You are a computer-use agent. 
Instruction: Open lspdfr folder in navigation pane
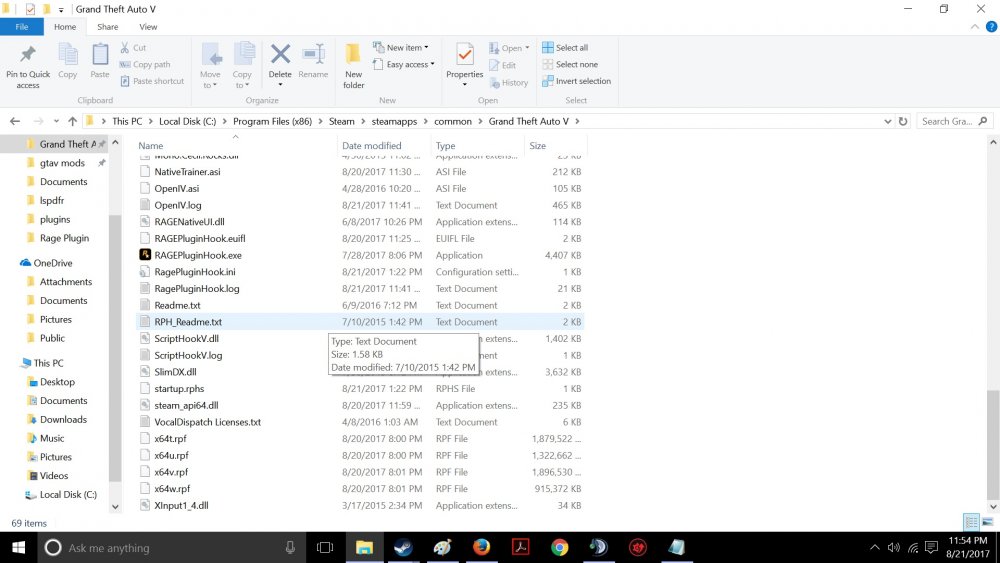click(52, 200)
